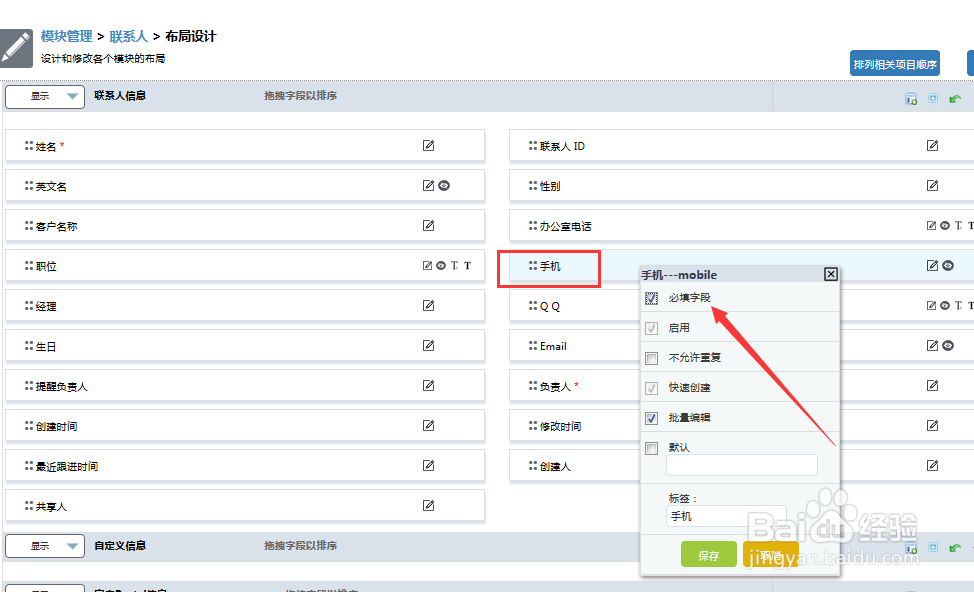Open edit properties for 英文名 field
Image resolution: width=974 pixels, height=592 pixels.
point(428,185)
